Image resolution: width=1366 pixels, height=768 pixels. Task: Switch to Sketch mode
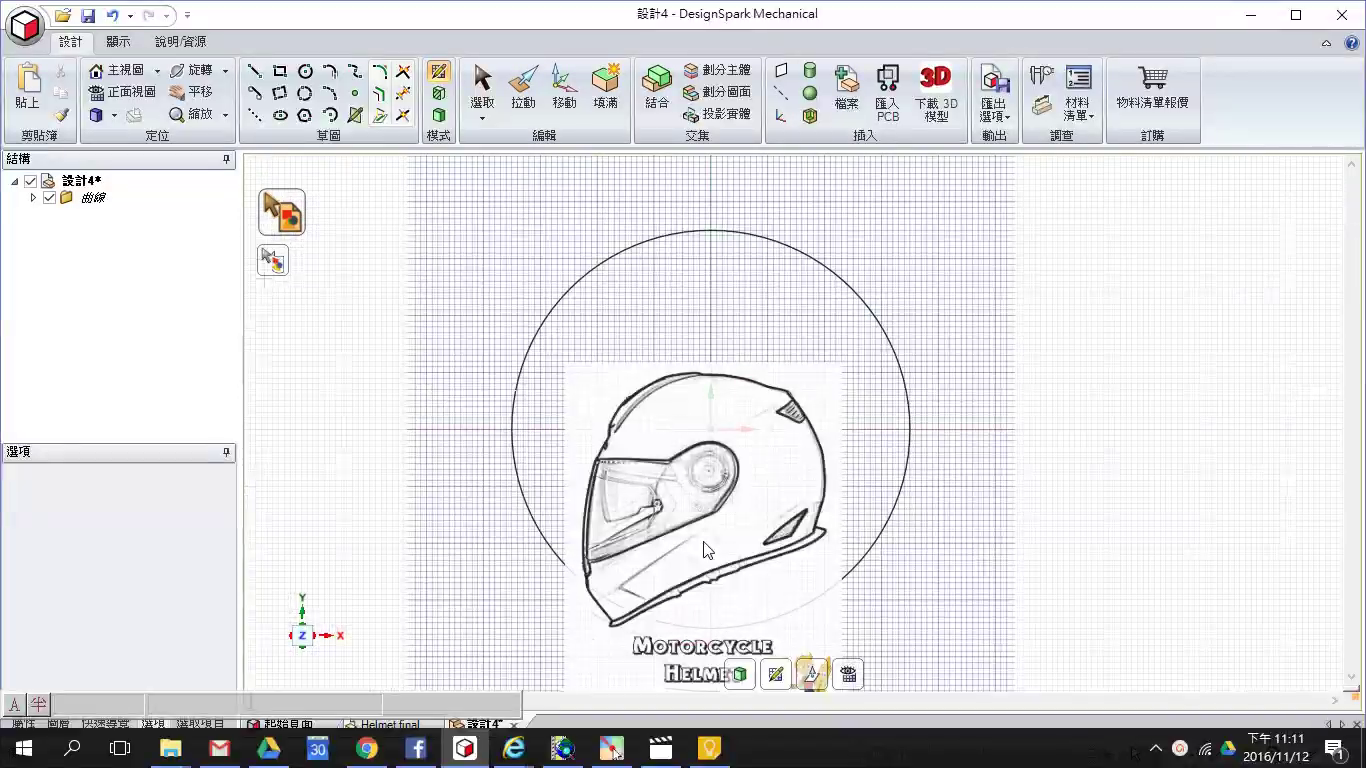(438, 71)
